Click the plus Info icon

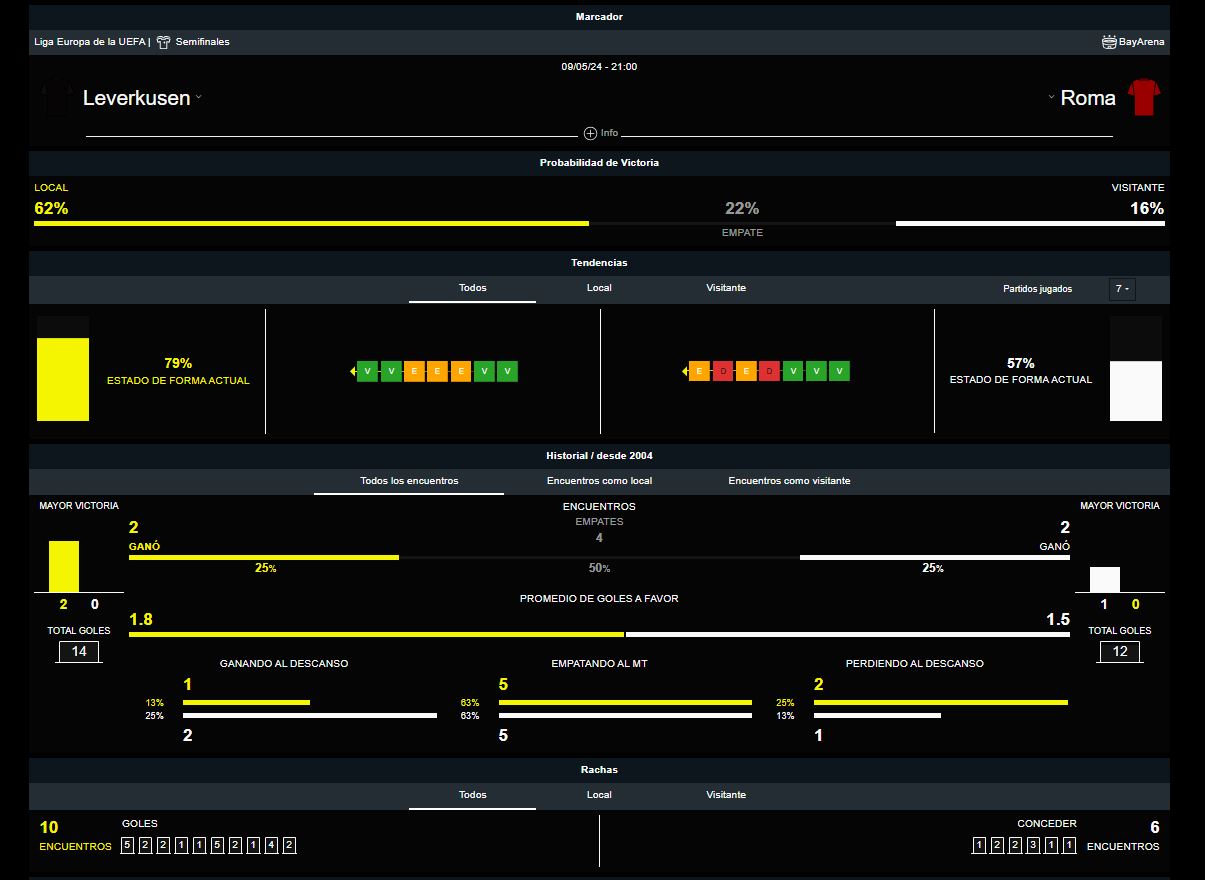click(590, 134)
